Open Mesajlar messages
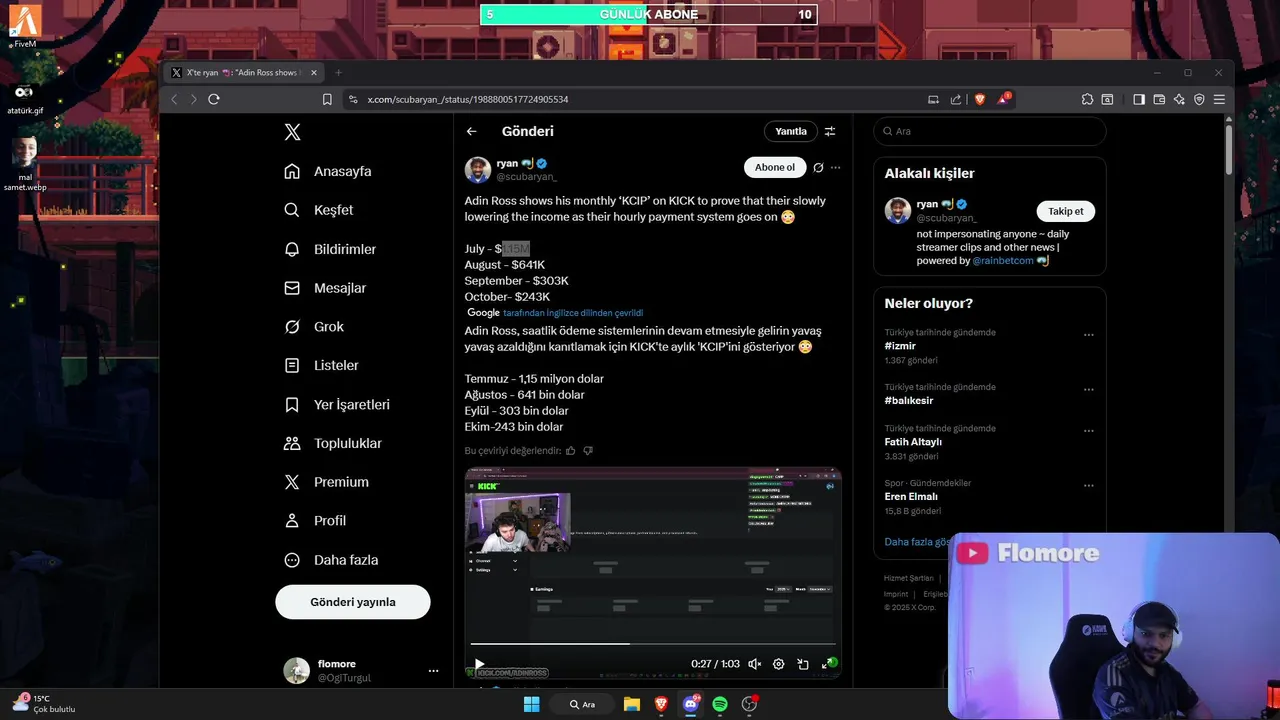Viewport: 1280px width, 720px height. [325, 288]
